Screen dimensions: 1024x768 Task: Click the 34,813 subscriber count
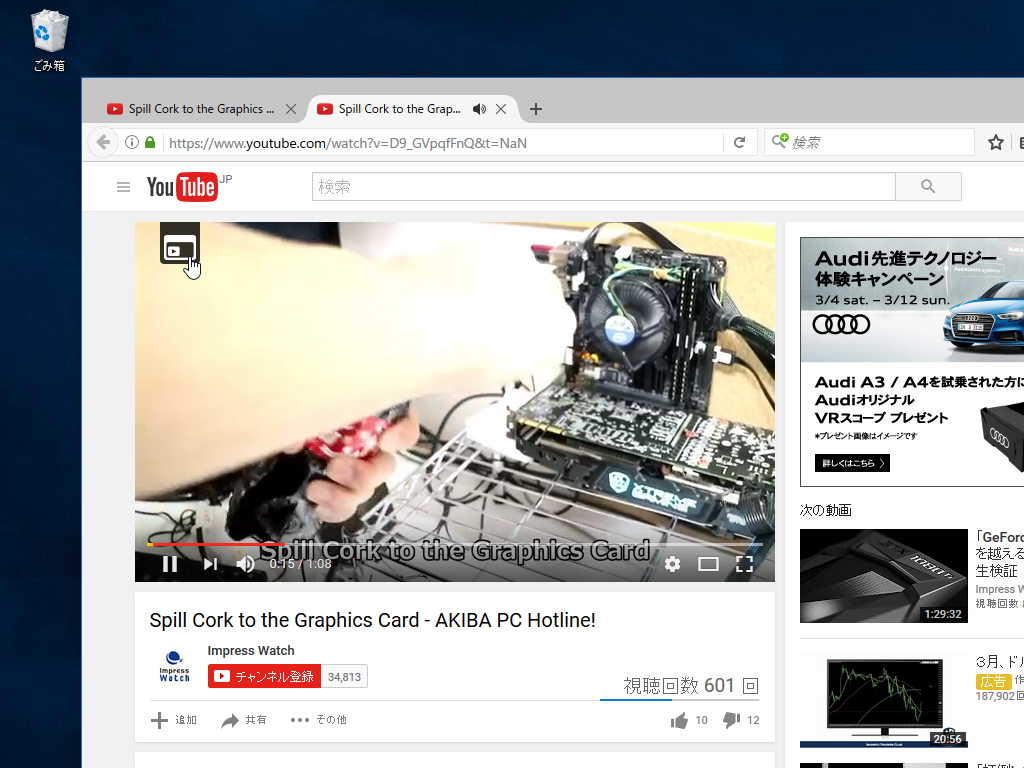point(344,677)
